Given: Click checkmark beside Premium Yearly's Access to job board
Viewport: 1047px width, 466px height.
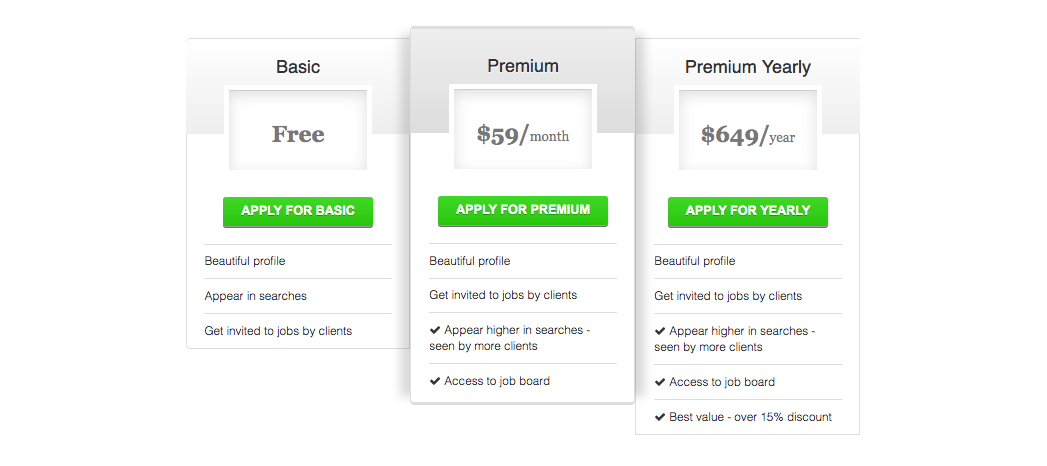Looking at the screenshot, I should 660,382.
